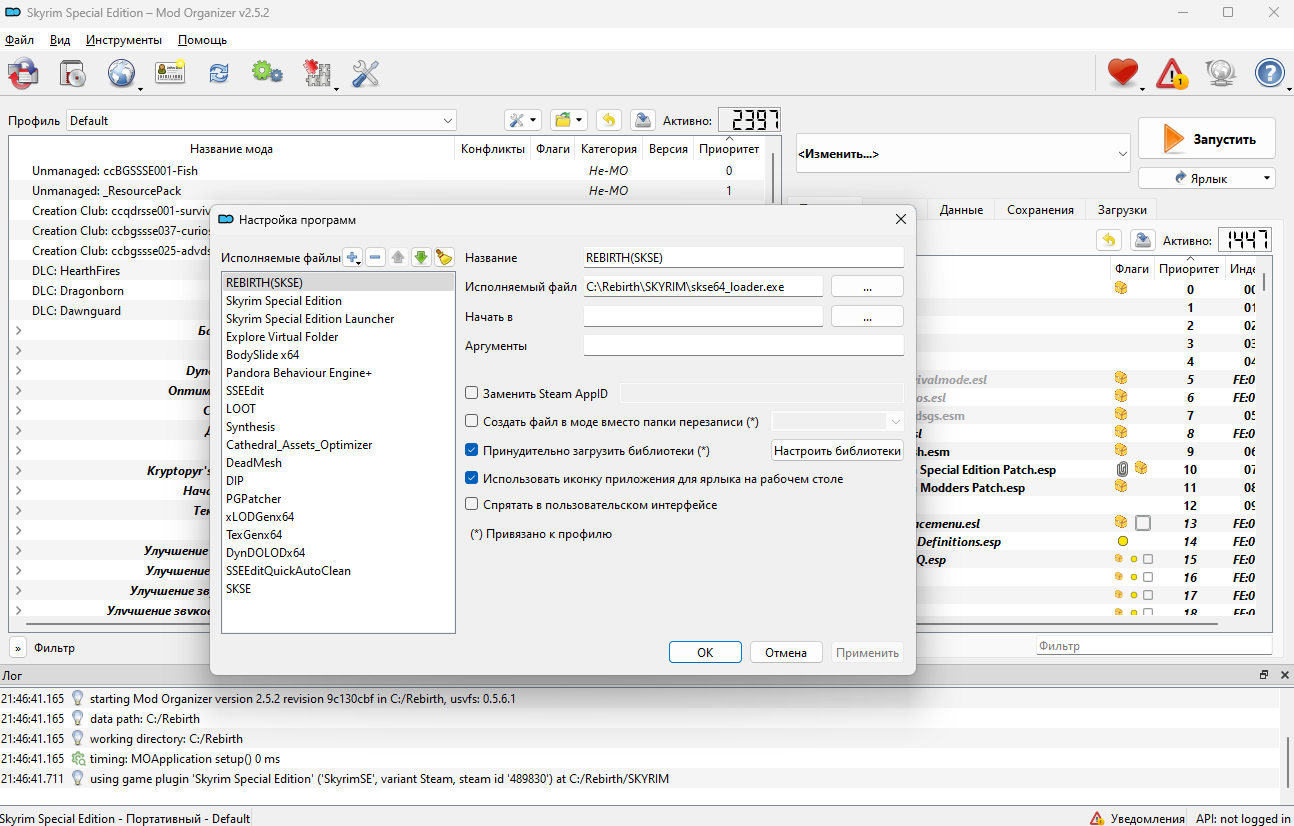Expand the Kryptopyr's mod group row
The height and width of the screenshot is (826, 1294).
(18, 471)
